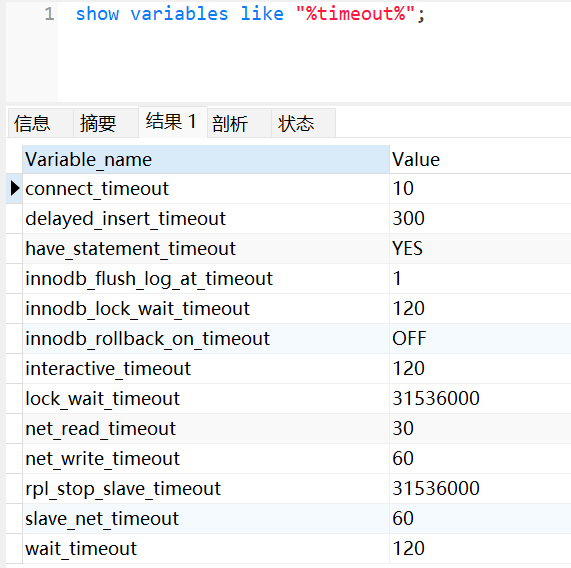This screenshot has width=571, height=568.
Task: Select the net_read_timeout cell
Action: (206, 429)
